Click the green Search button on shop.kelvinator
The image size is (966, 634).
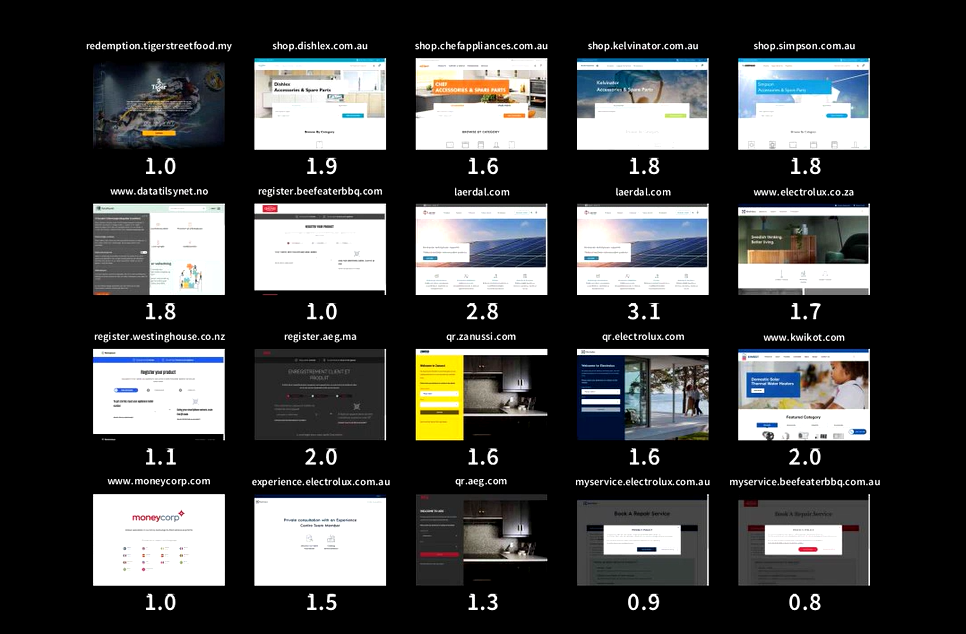click(676, 116)
